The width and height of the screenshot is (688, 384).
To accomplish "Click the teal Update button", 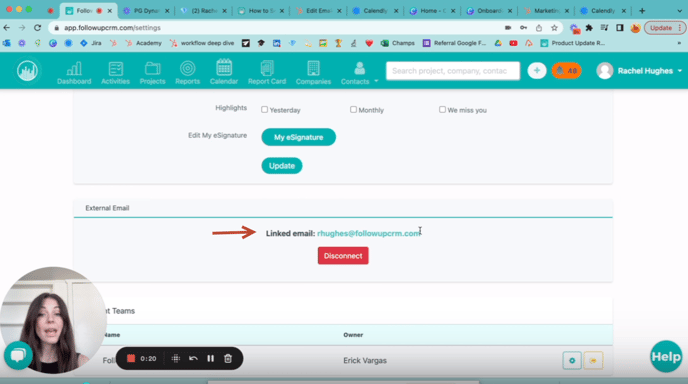I will (x=282, y=166).
